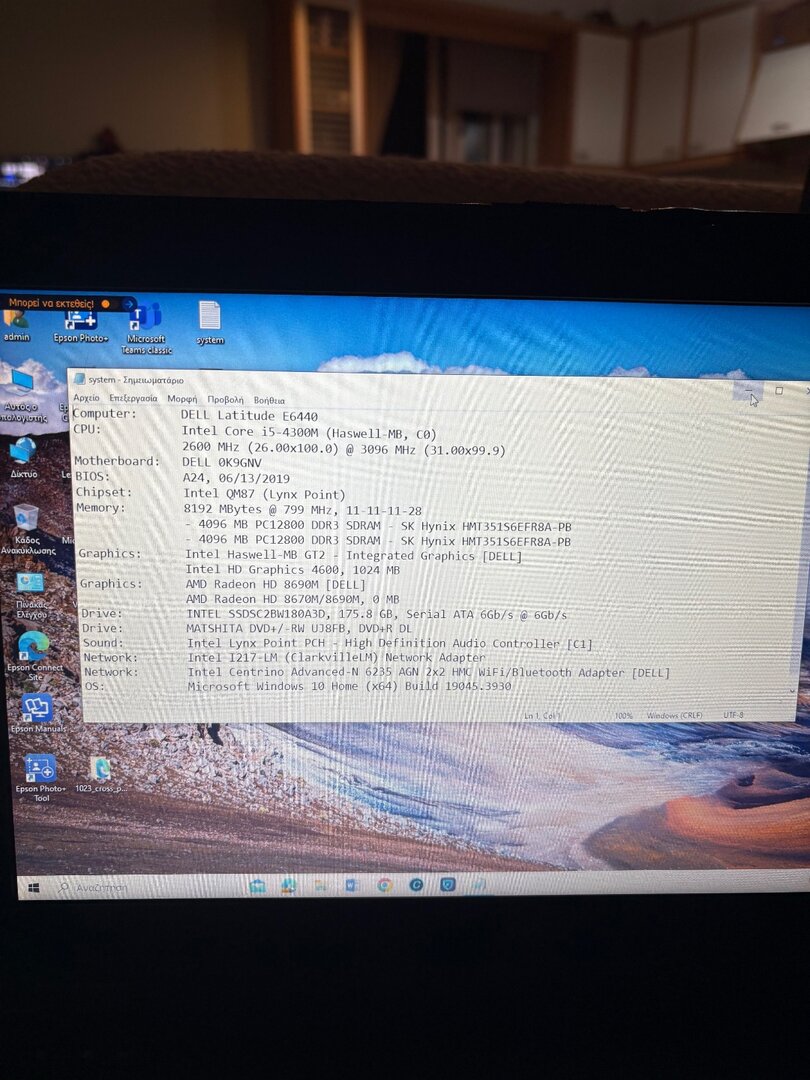Viewport: 810px width, 1080px height.
Task: Click the 'Intel Core i5-4300M' CPU line
Action: 309,433
